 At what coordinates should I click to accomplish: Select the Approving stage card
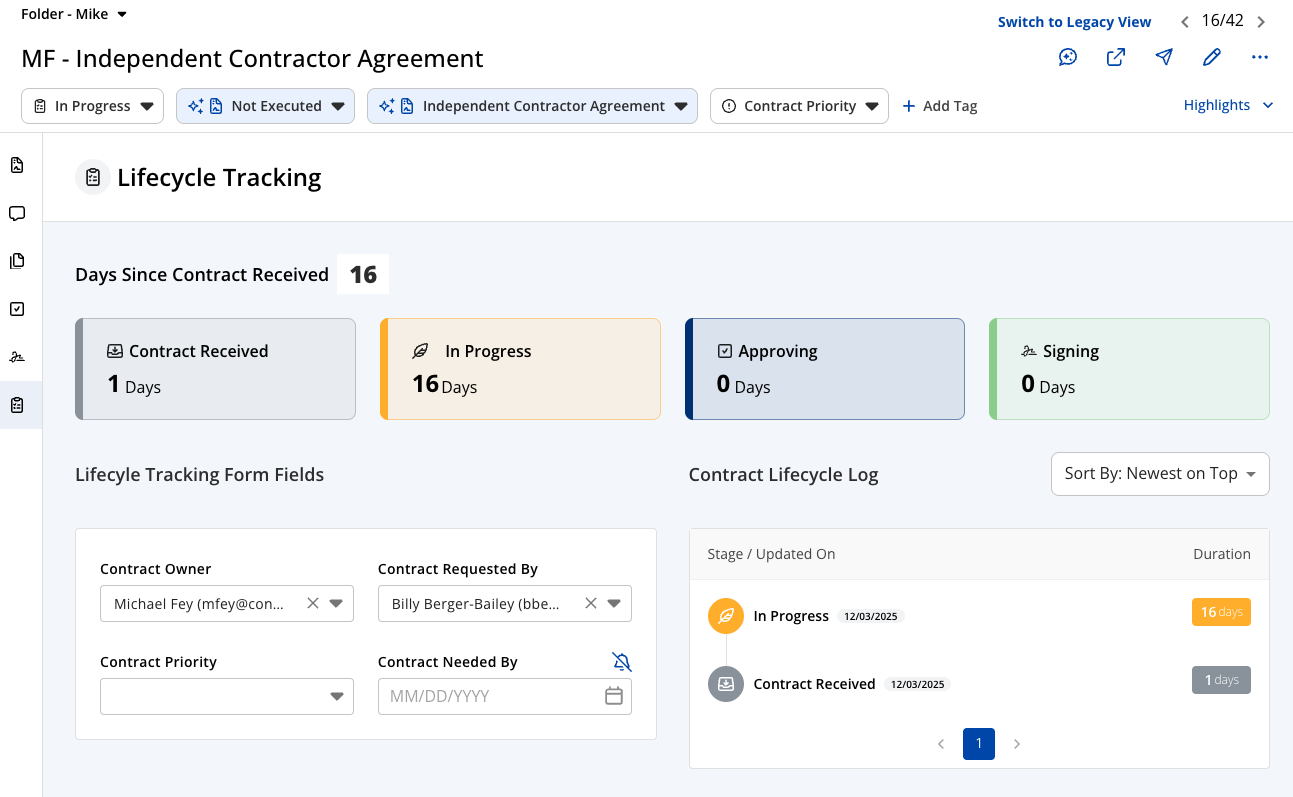point(825,369)
